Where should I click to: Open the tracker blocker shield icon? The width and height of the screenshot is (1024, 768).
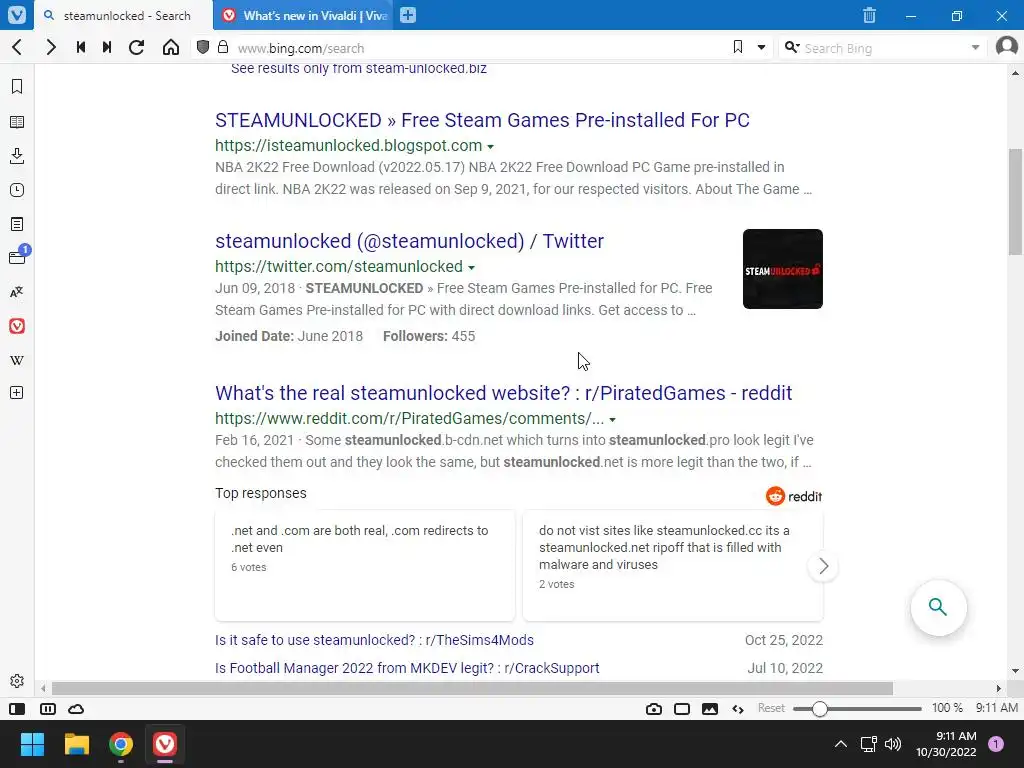pos(203,47)
